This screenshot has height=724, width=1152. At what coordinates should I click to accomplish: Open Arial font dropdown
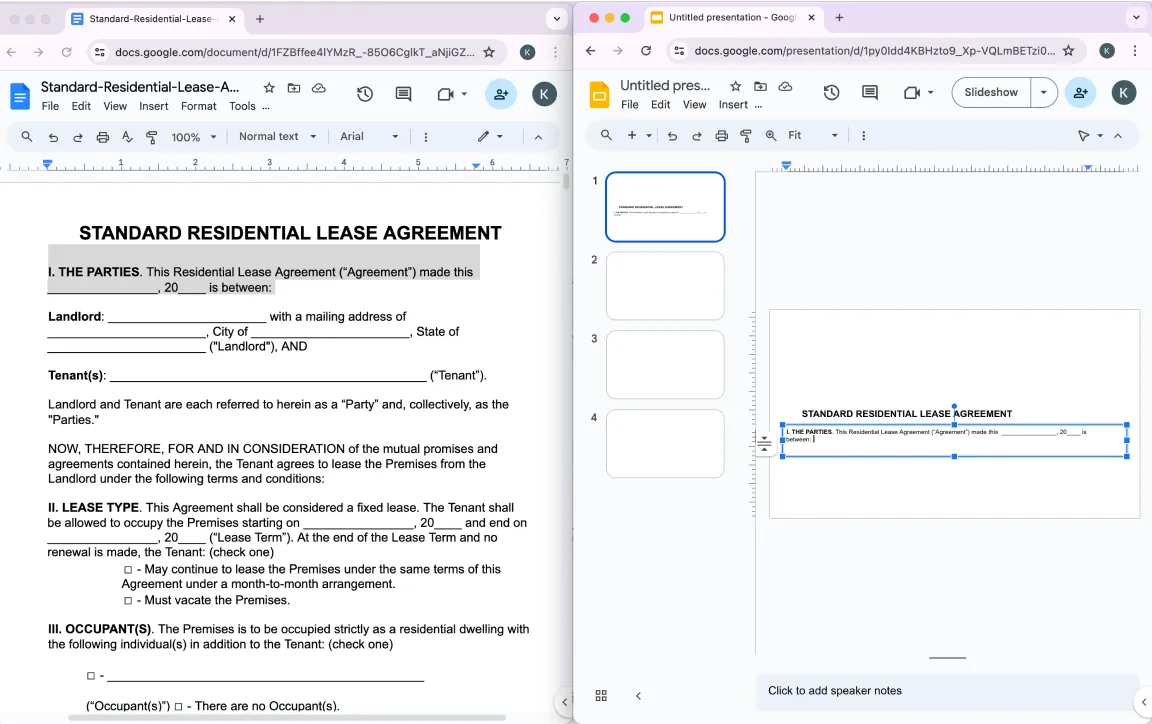tap(369, 137)
